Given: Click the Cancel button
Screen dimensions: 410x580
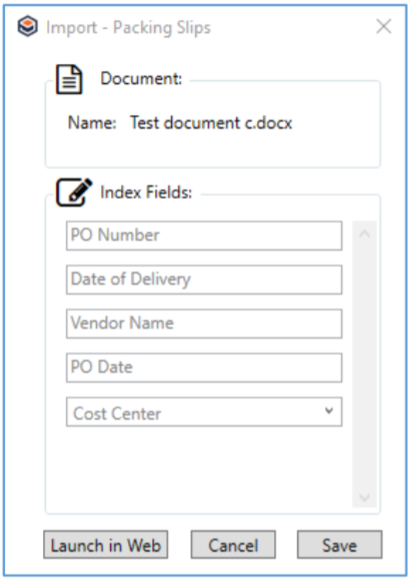Looking at the screenshot, I should click(233, 544).
